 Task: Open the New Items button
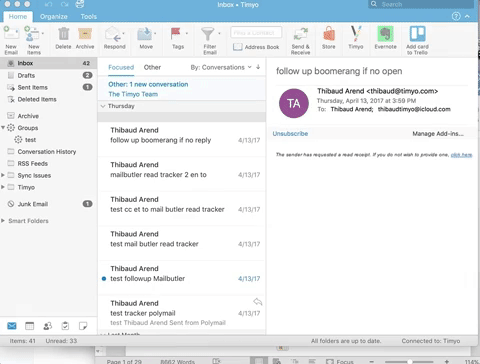[33, 40]
